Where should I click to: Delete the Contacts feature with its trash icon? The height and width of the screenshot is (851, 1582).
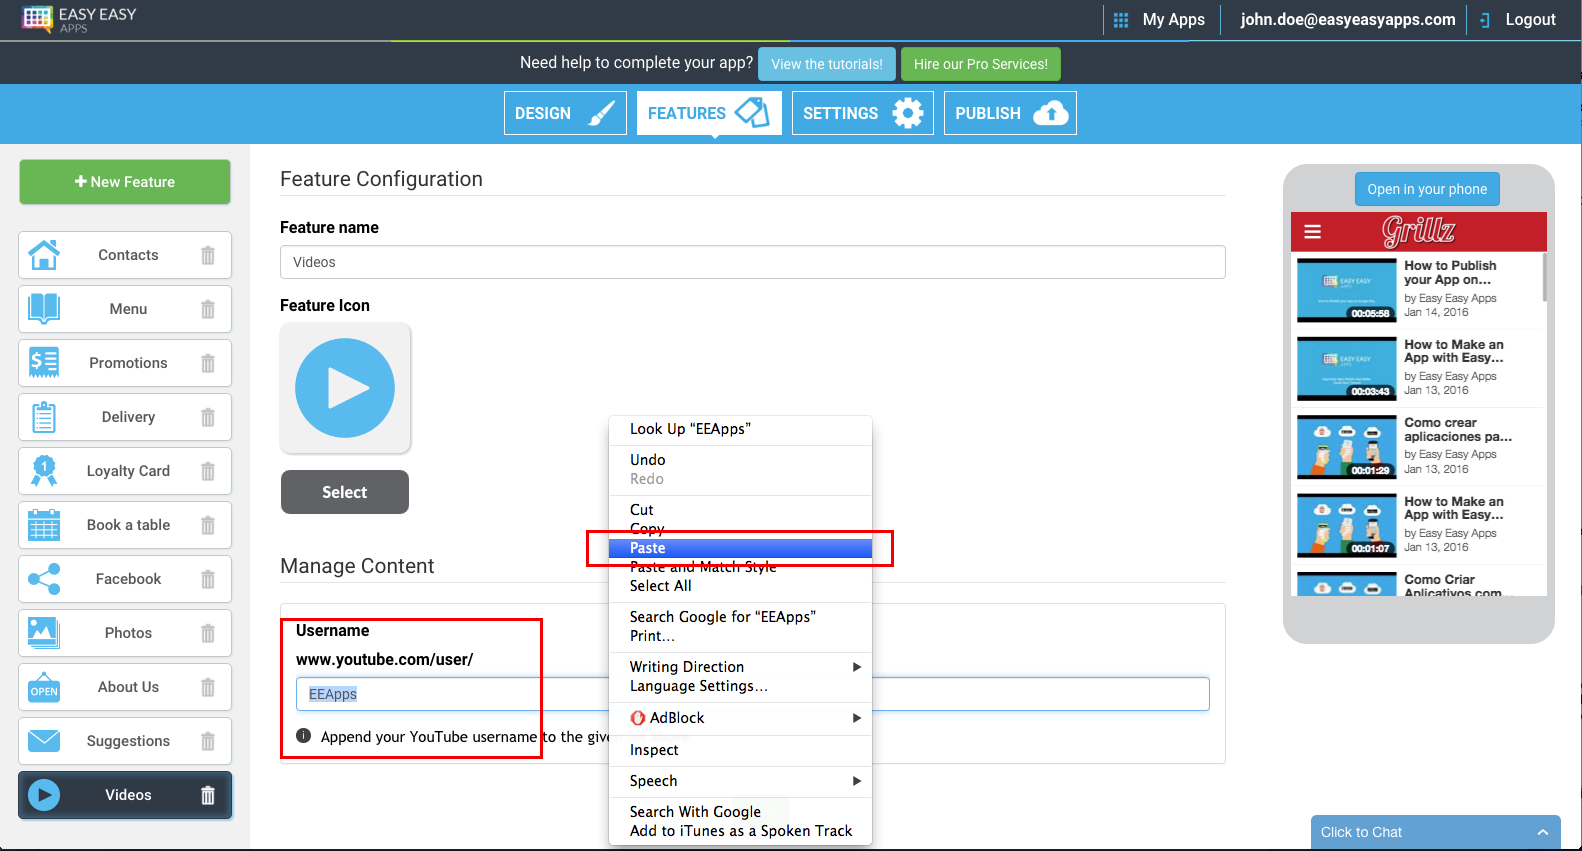coord(208,255)
